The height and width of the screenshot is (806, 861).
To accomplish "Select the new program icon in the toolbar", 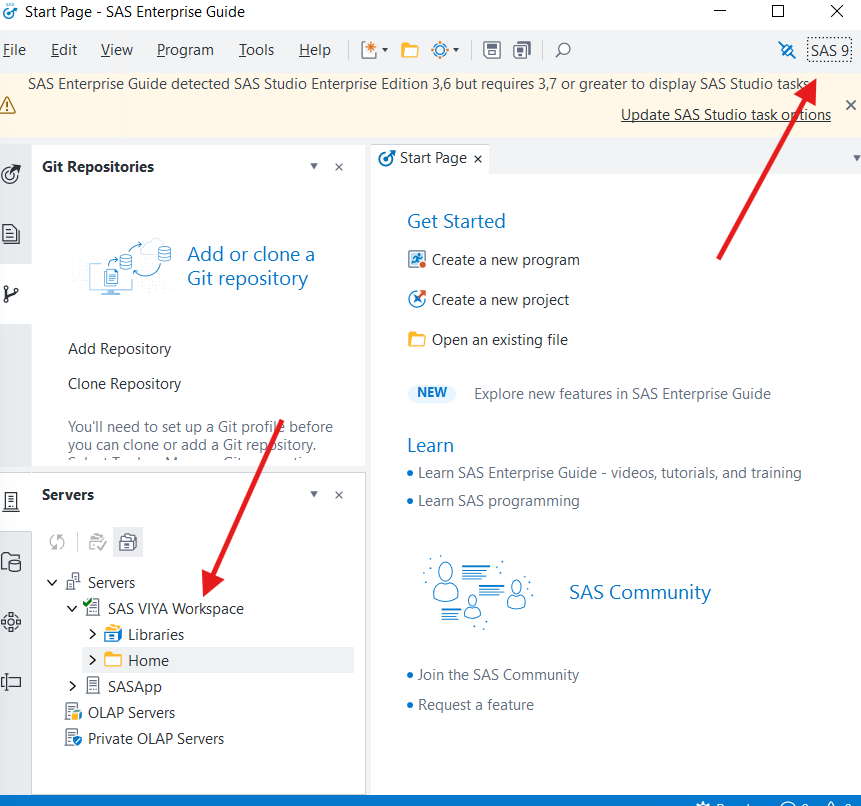I will click(367, 49).
